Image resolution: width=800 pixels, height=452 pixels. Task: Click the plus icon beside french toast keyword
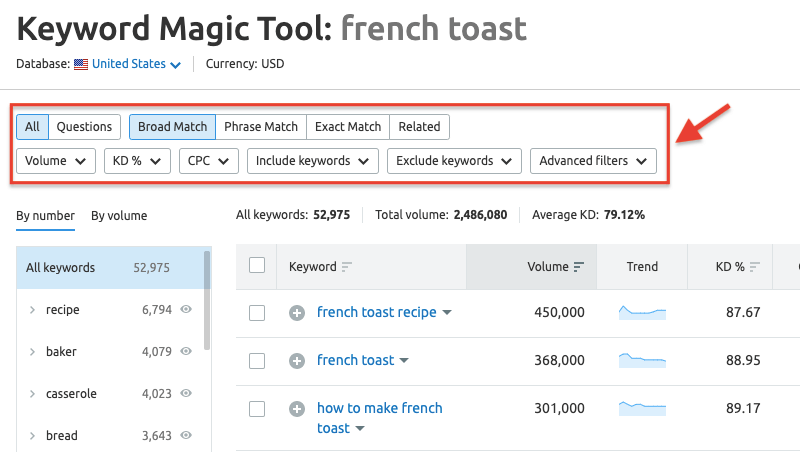pos(297,361)
